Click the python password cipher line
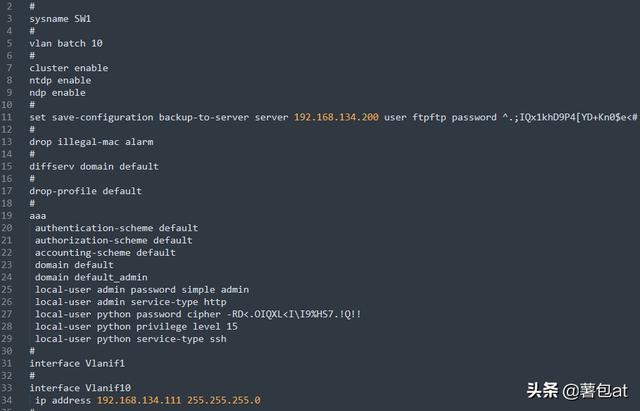Viewport: 640px width, 411px height. coord(198,314)
